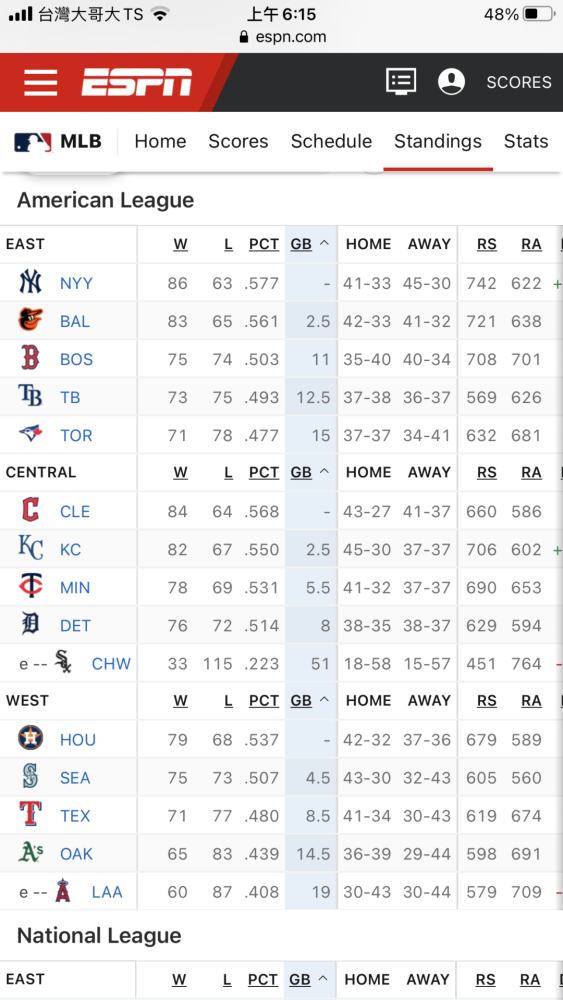Sort East table by PCT column

264,244
